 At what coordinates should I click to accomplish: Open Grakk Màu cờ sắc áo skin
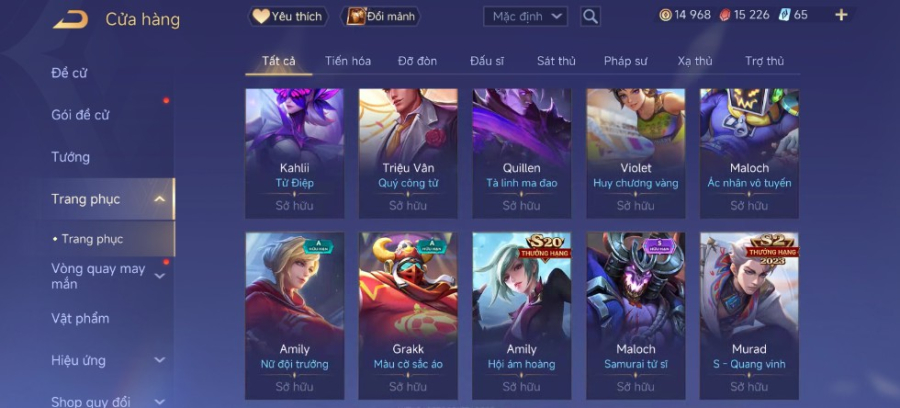(408, 316)
